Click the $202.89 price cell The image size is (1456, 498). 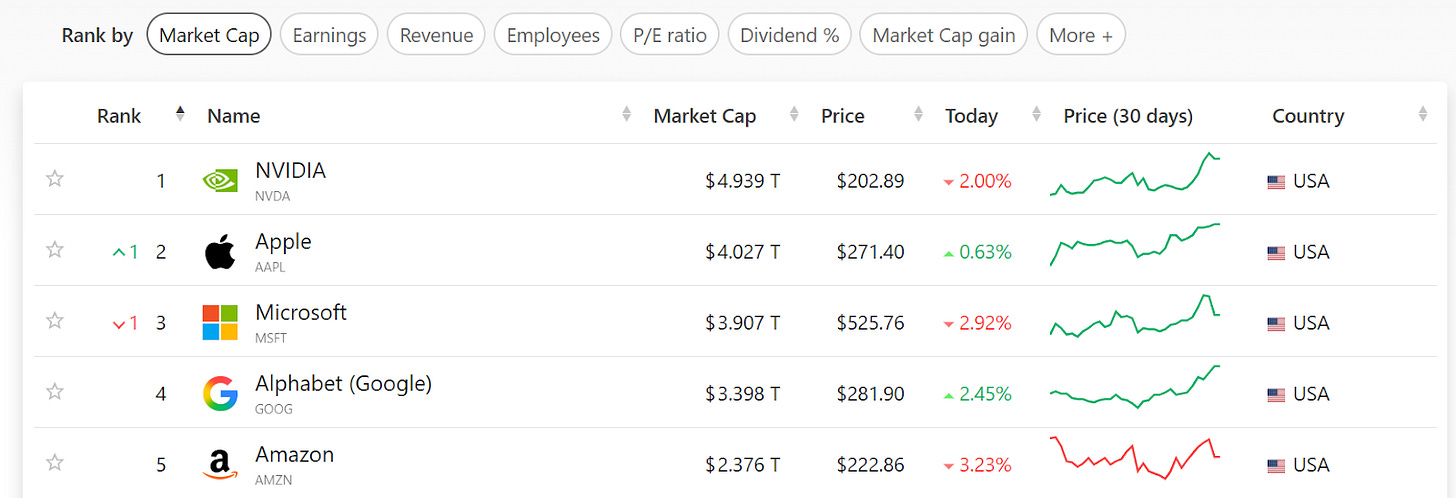pyautogui.click(x=870, y=181)
